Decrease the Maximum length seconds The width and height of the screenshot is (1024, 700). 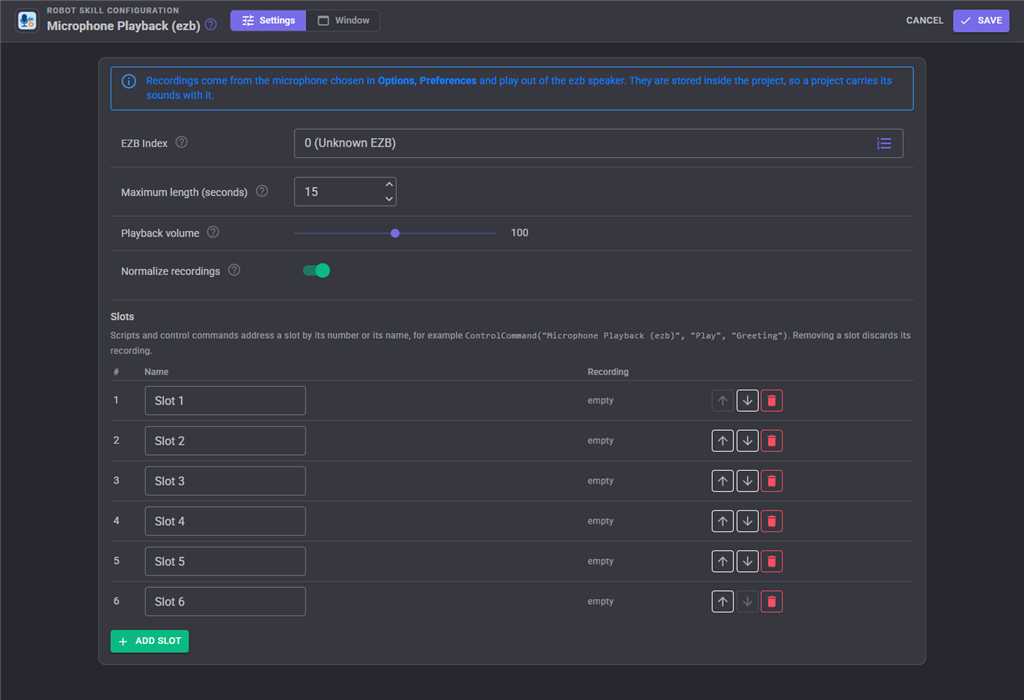point(389,199)
